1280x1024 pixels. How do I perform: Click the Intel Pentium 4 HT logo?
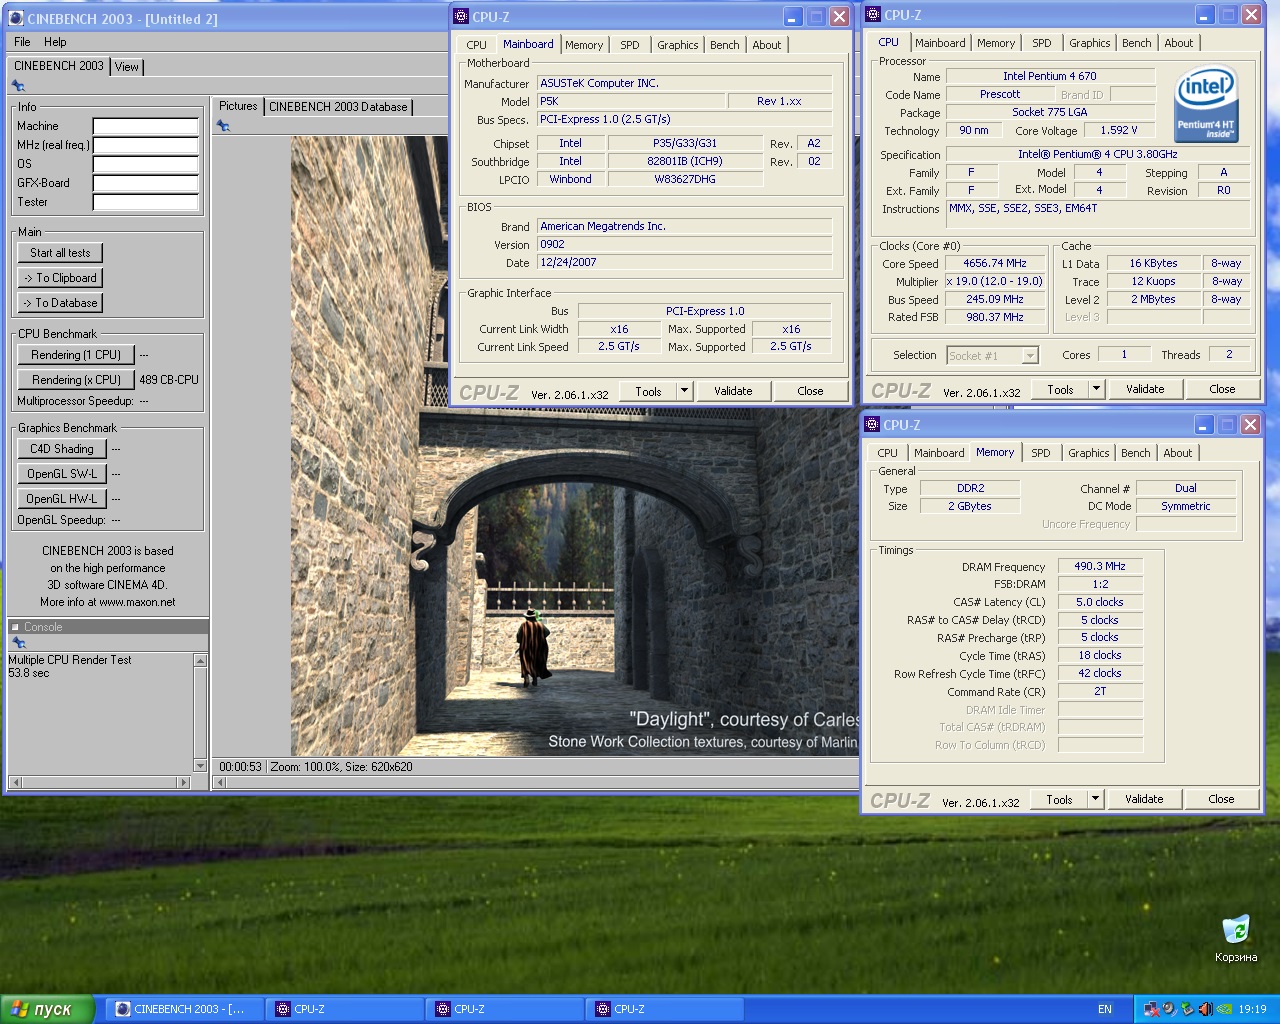coord(1205,104)
